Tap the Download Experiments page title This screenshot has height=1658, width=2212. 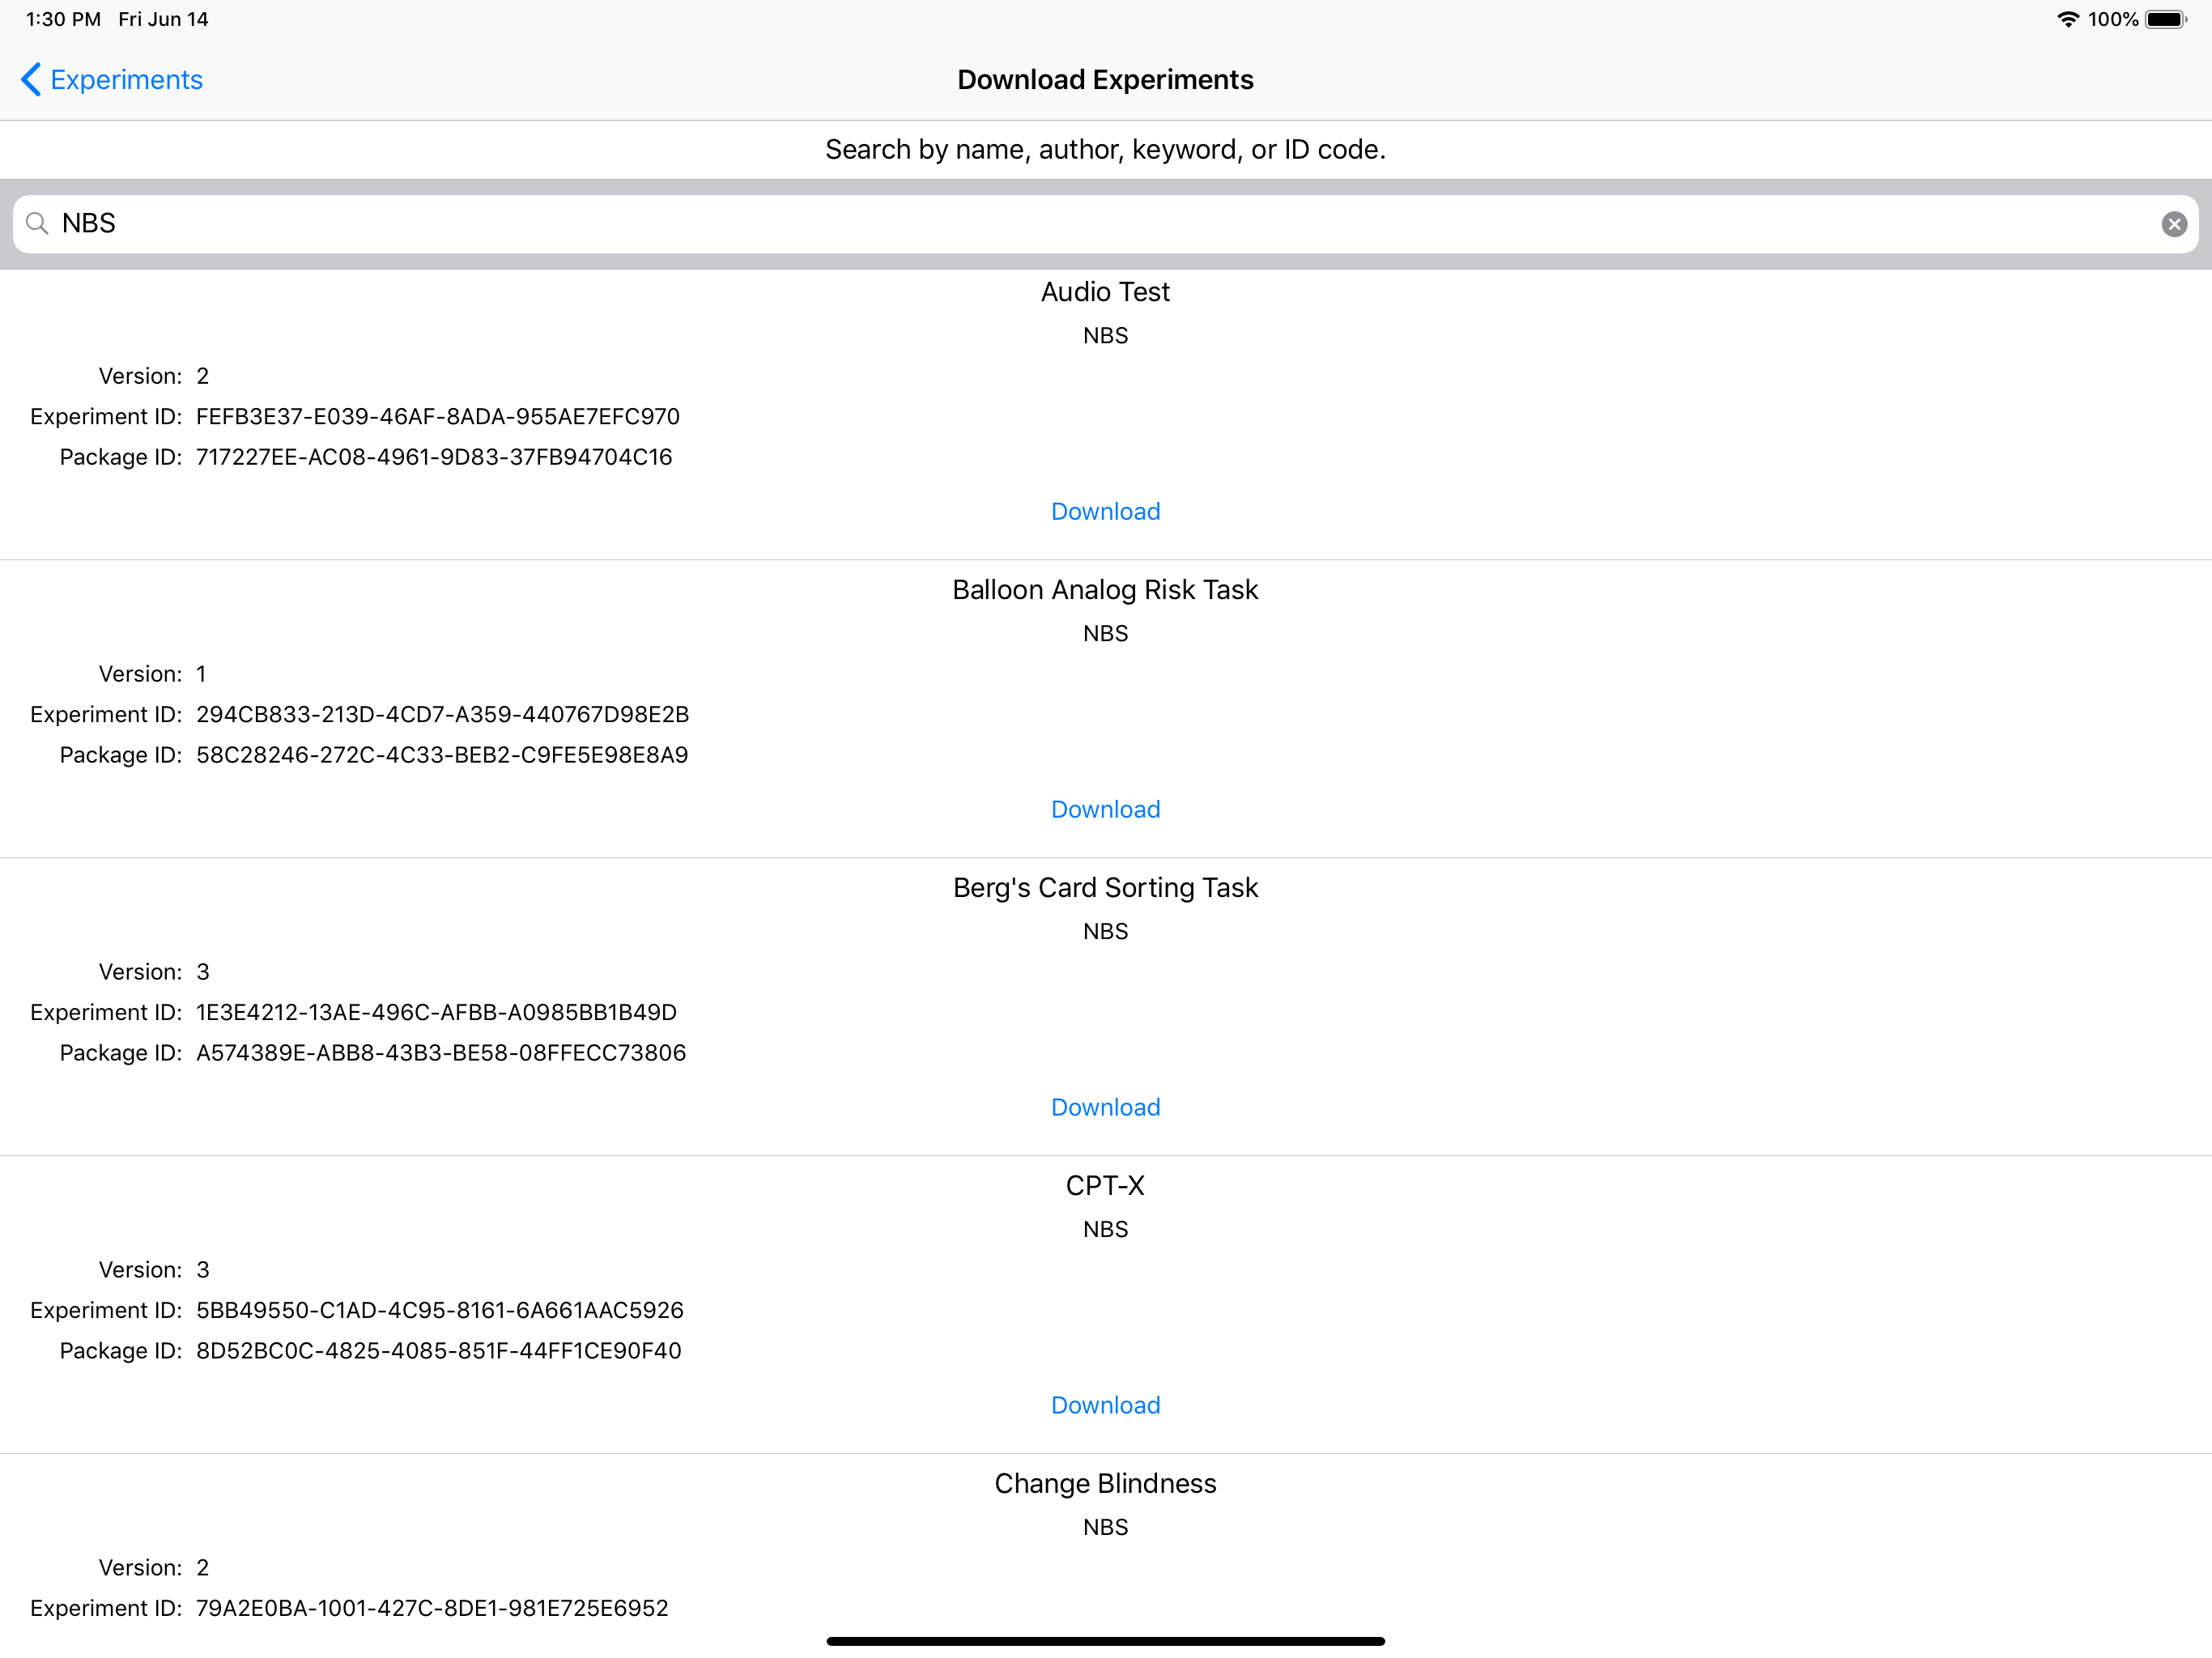coord(1105,80)
